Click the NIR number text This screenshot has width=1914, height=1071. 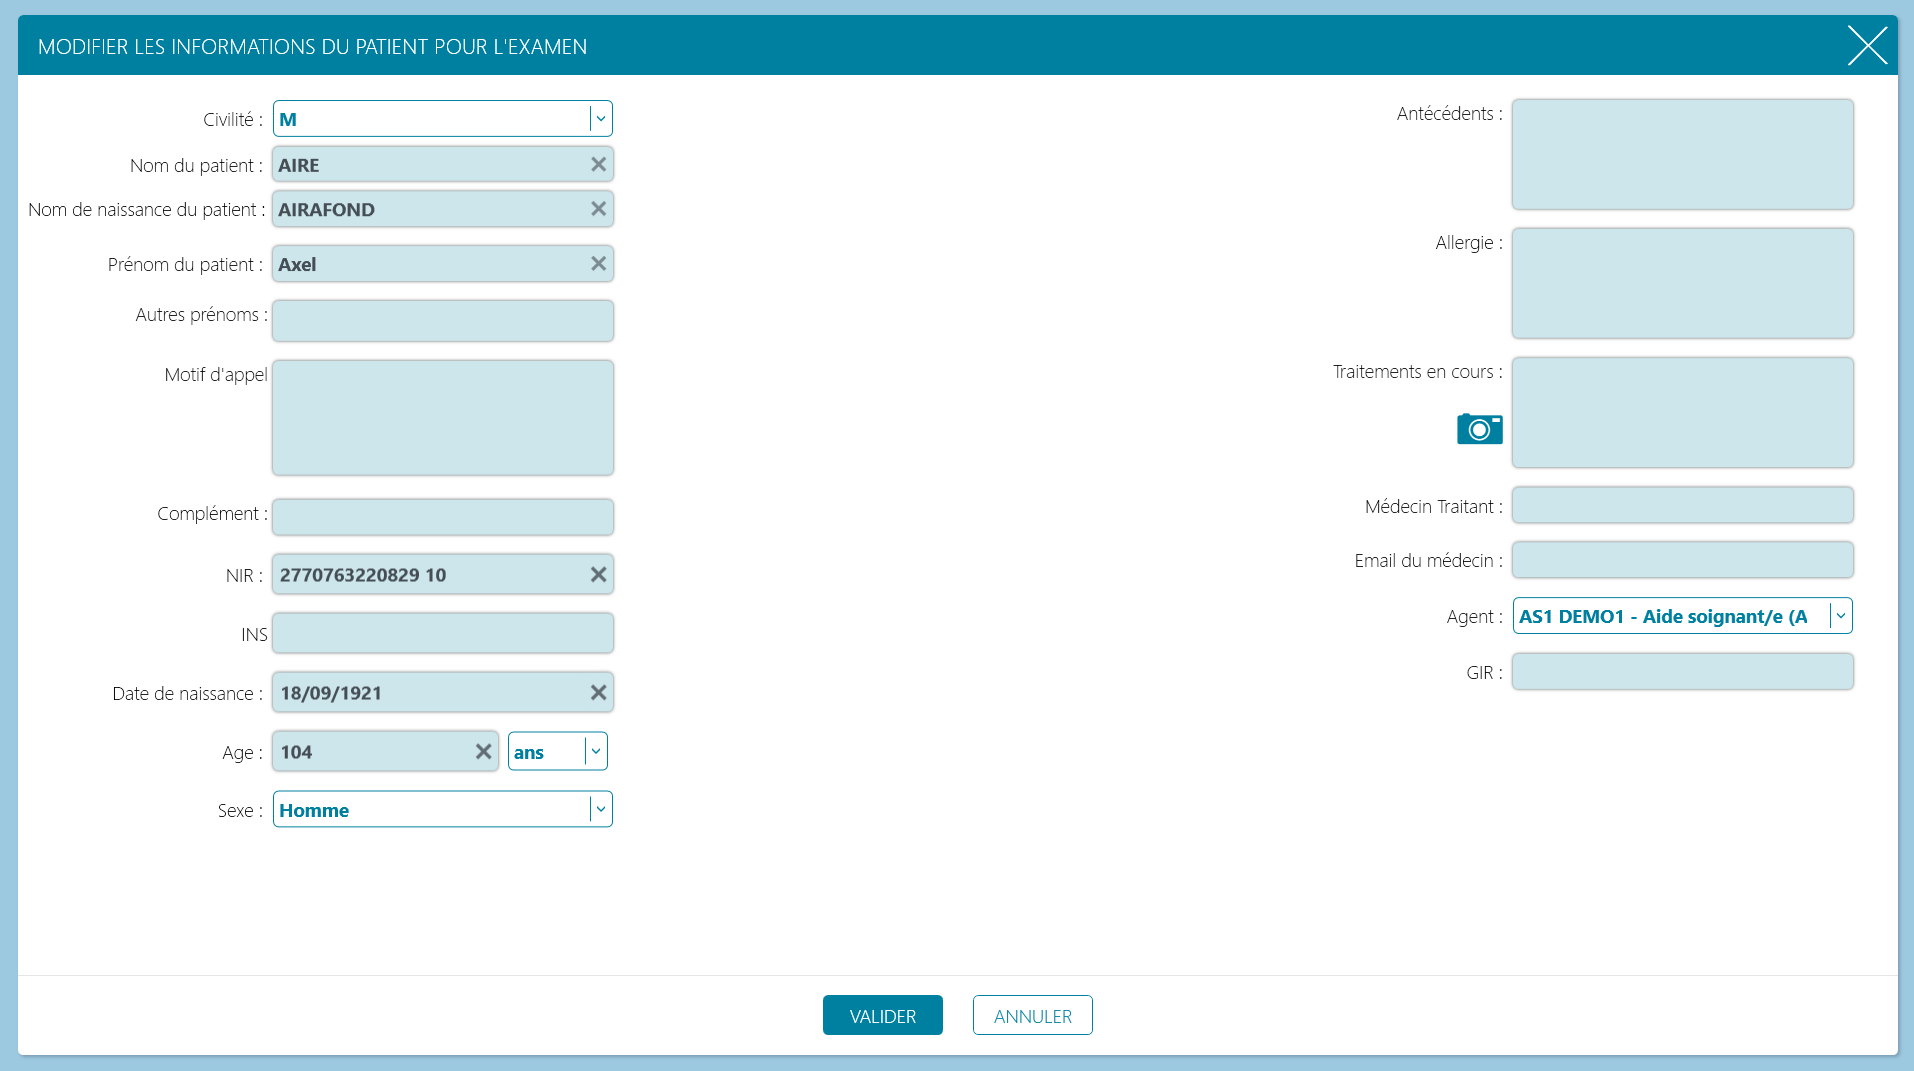pos(363,575)
